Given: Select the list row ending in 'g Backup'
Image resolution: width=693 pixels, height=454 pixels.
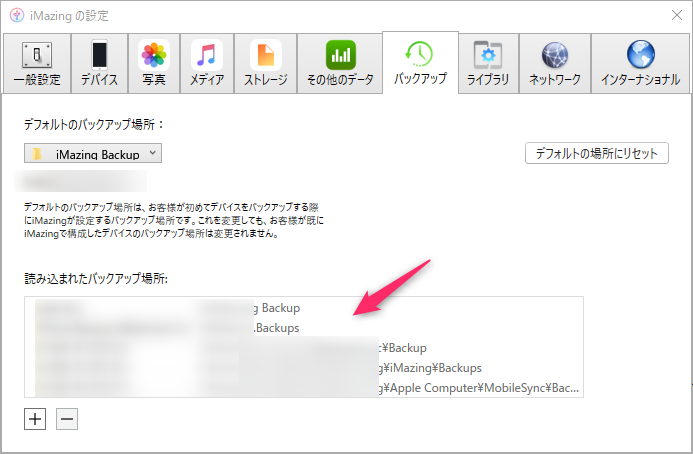Looking at the screenshot, I should [x=304, y=308].
